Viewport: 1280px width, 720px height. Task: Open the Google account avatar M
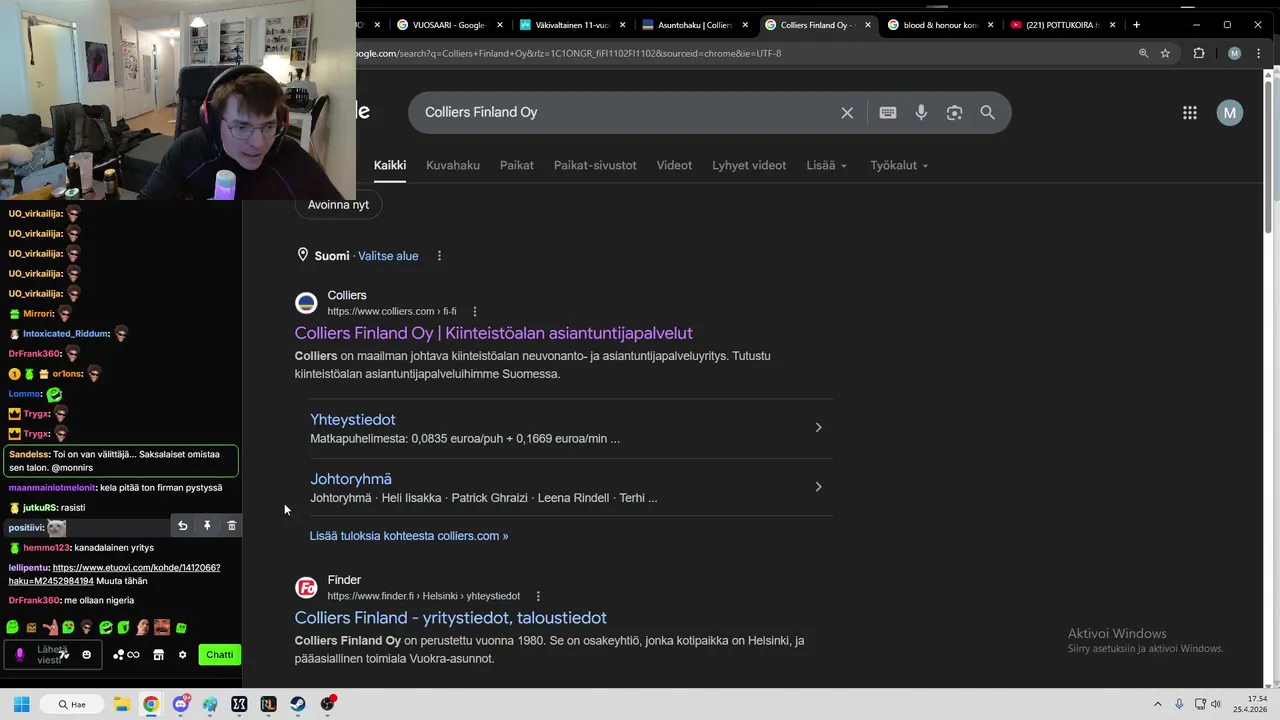pos(1230,113)
